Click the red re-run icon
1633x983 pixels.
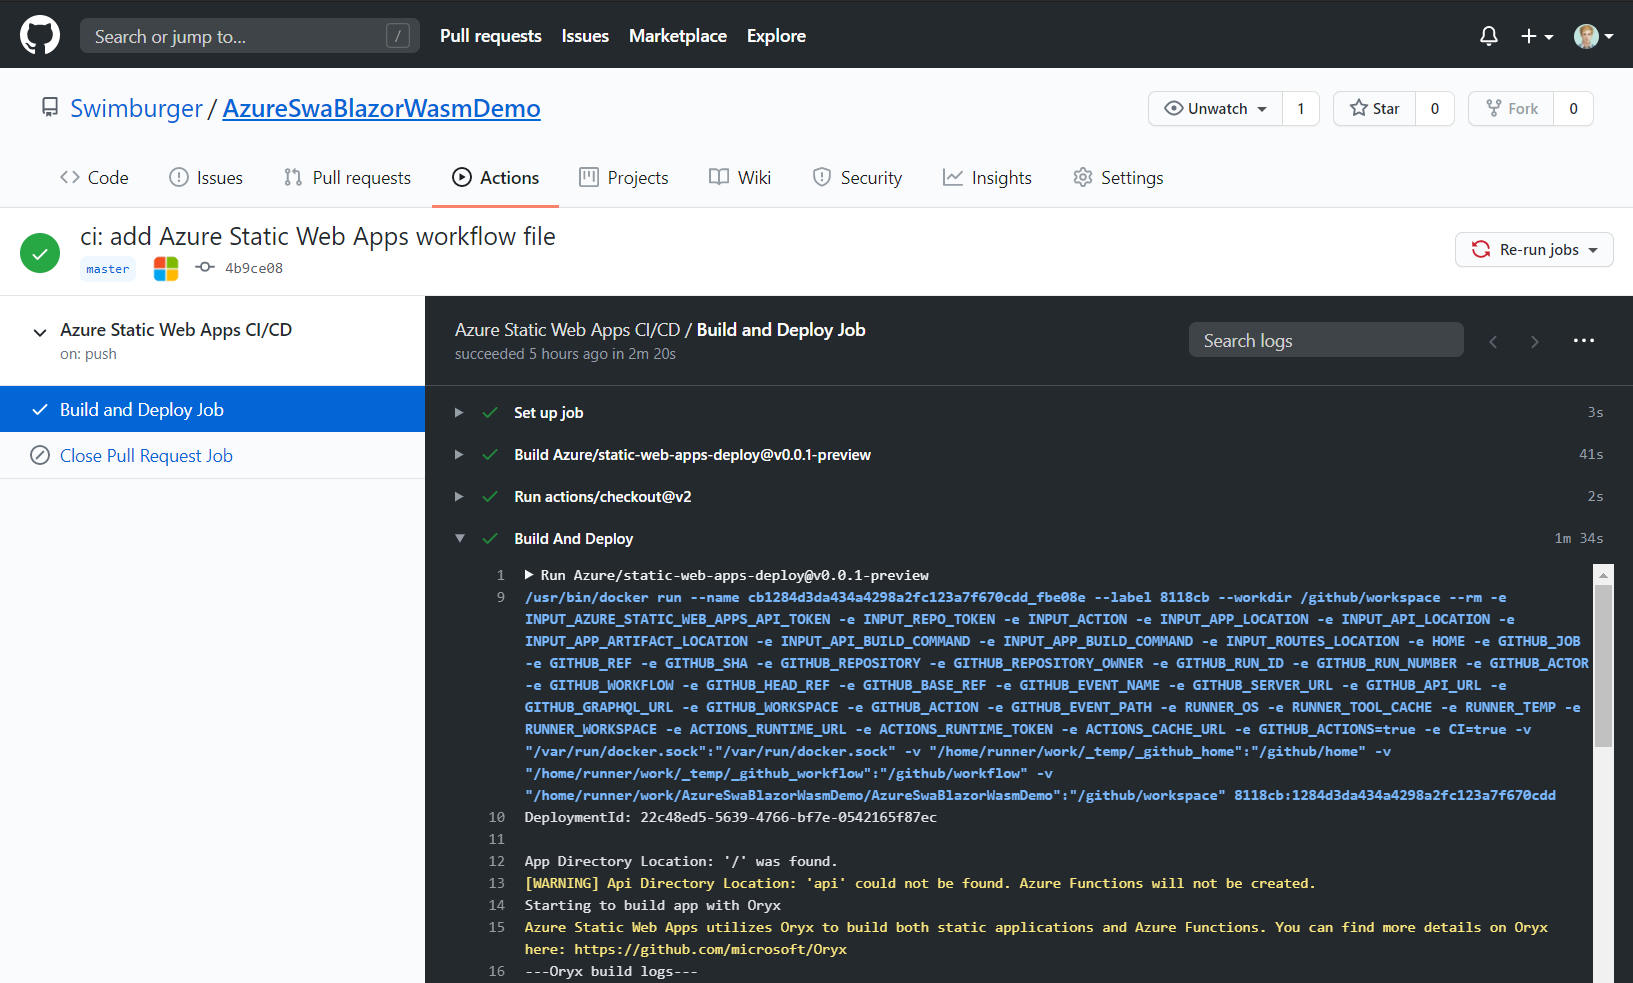(1481, 249)
